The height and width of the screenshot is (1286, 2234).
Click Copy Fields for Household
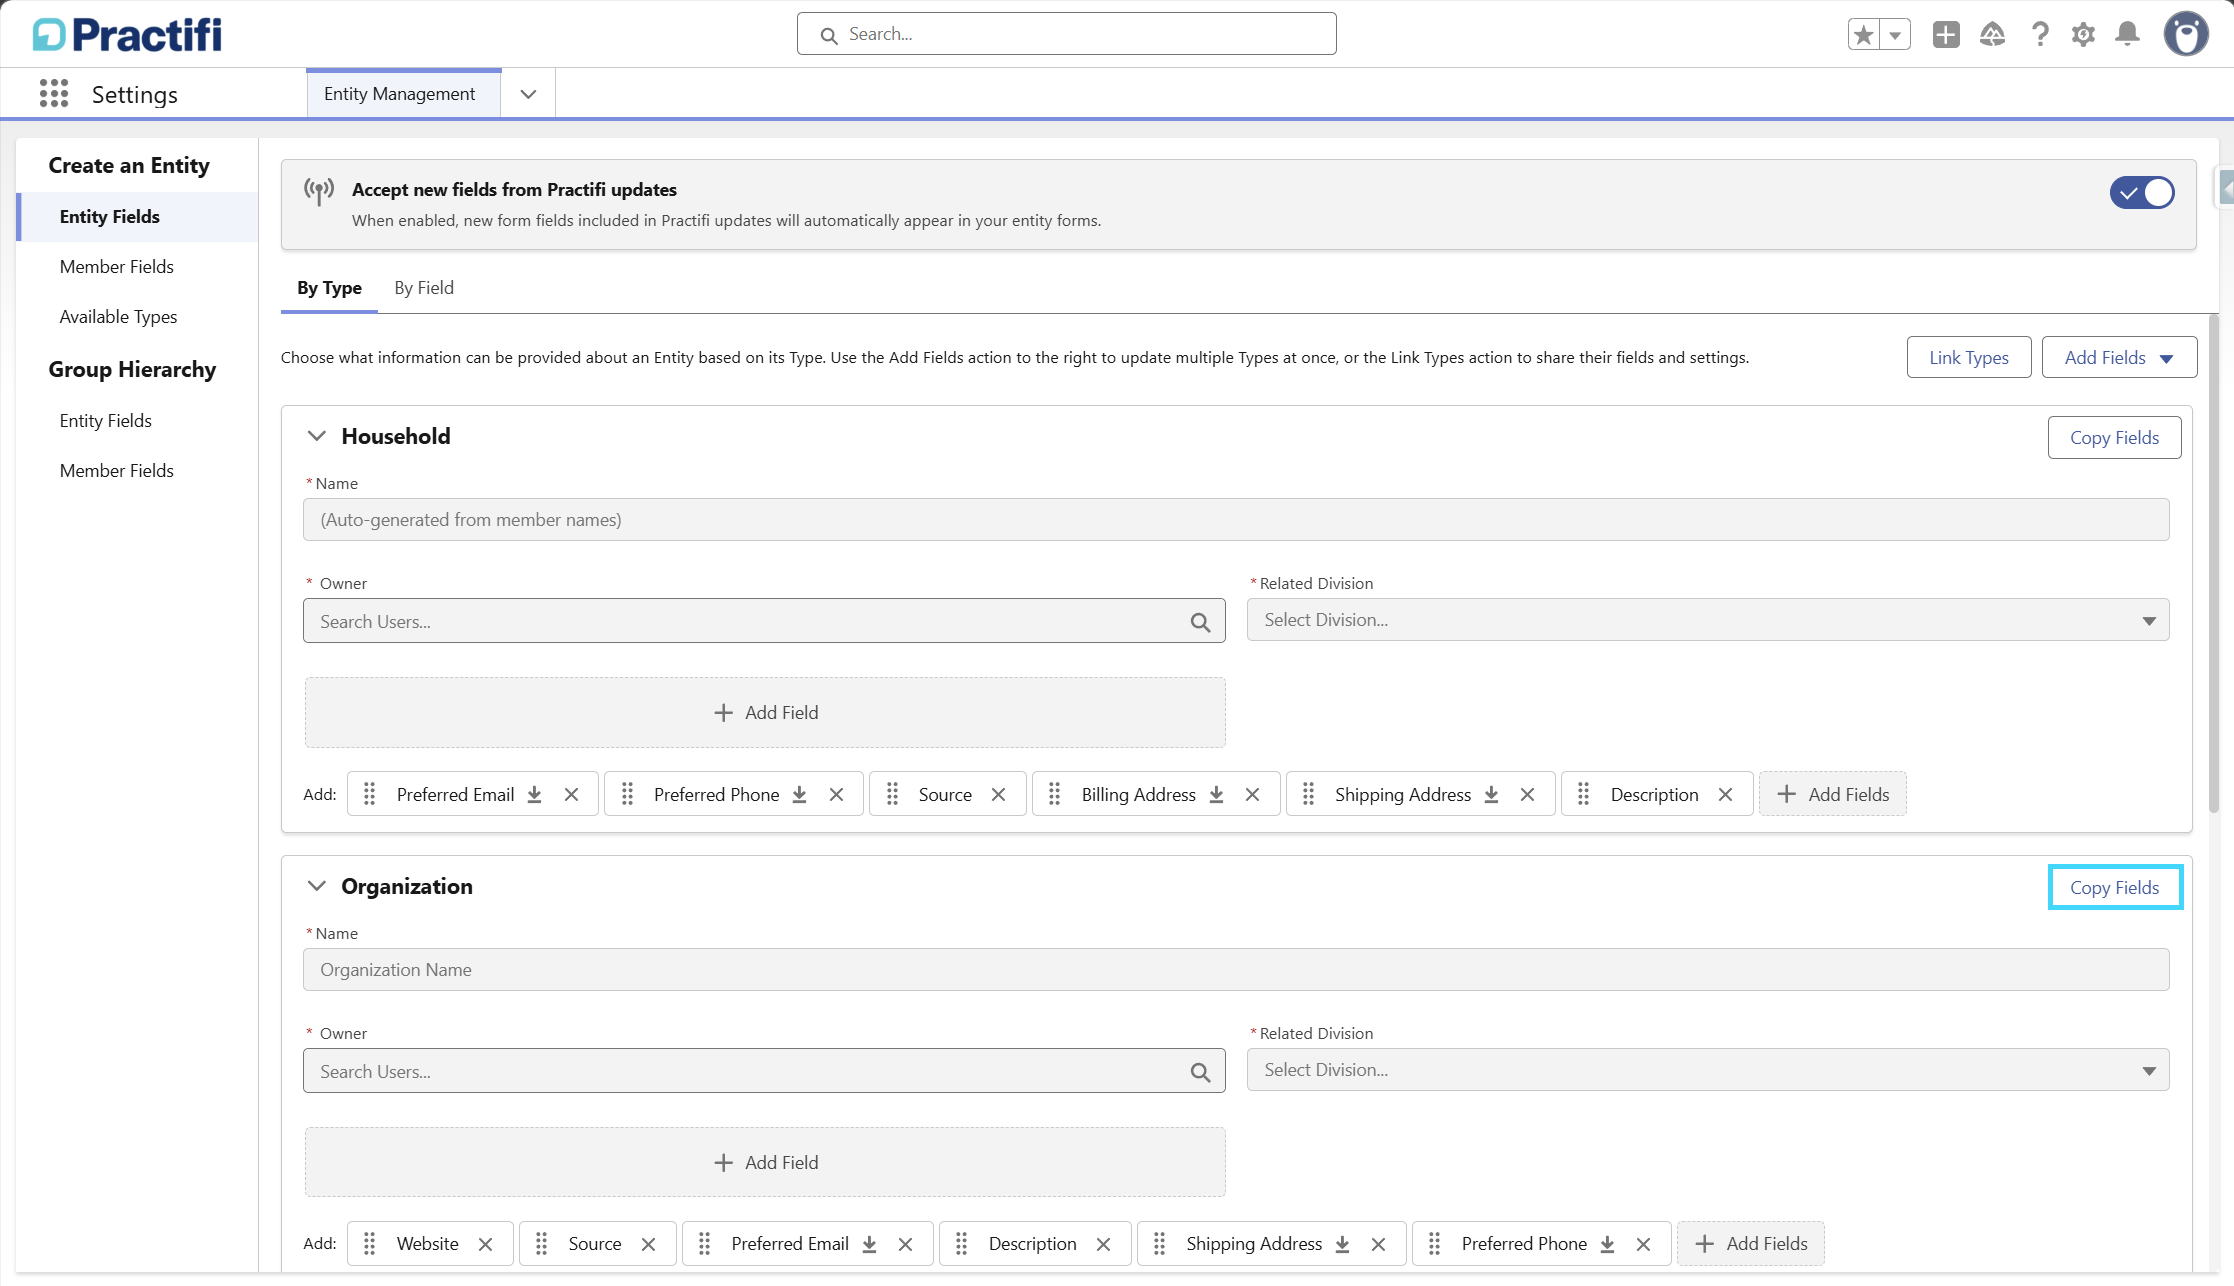tap(2114, 438)
